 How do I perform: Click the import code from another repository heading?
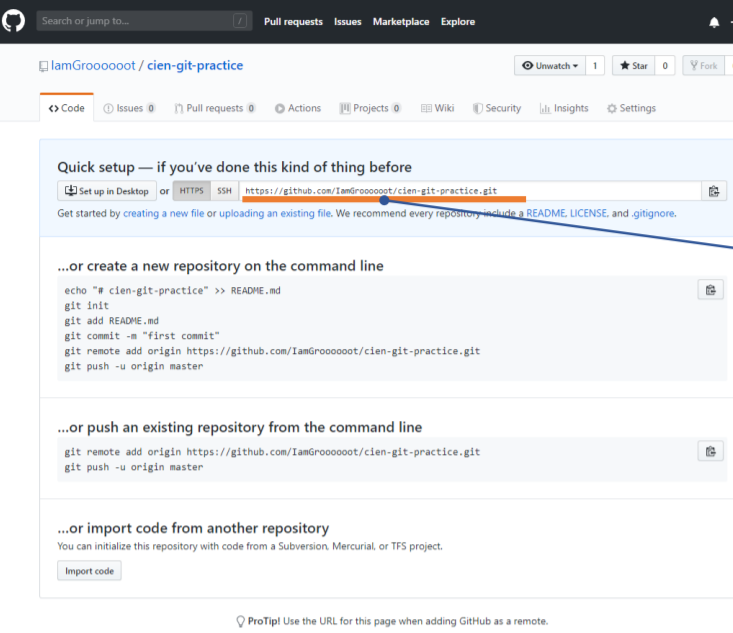pyautogui.click(x=193, y=528)
